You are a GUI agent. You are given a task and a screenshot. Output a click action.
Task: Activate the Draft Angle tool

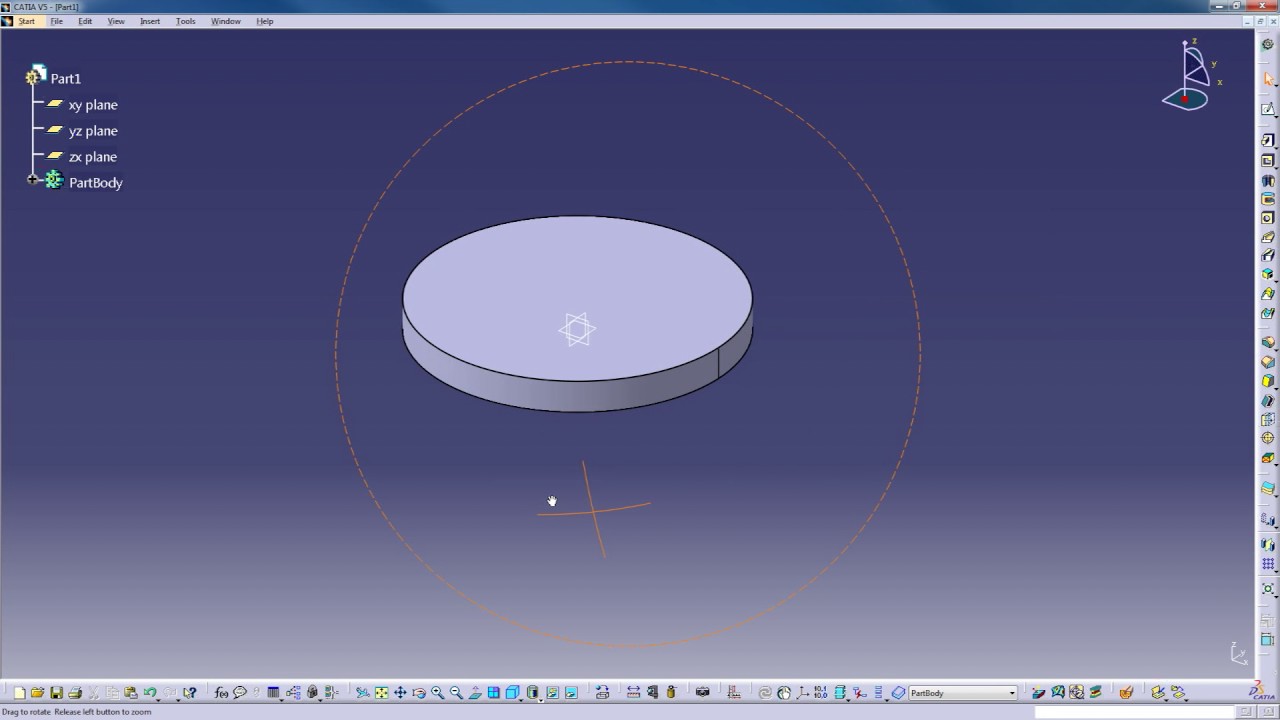pyautogui.click(x=1267, y=381)
